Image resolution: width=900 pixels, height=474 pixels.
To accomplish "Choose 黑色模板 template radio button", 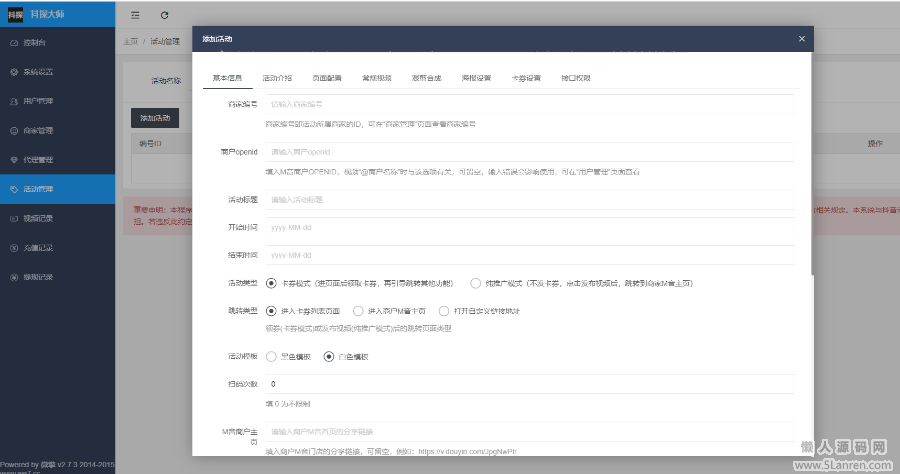I will 271,356.
